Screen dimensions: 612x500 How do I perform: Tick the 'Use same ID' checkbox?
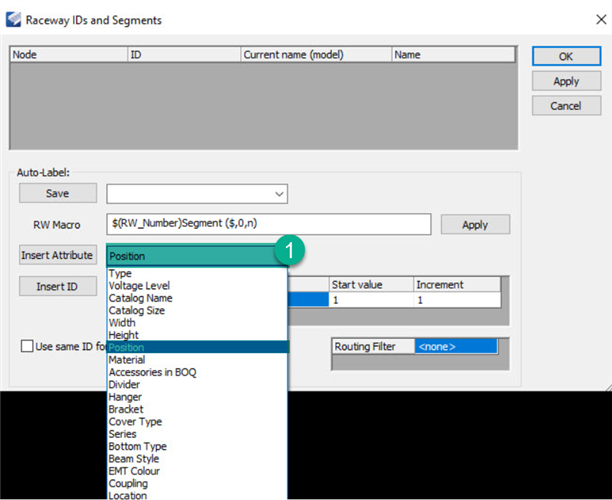[27, 346]
